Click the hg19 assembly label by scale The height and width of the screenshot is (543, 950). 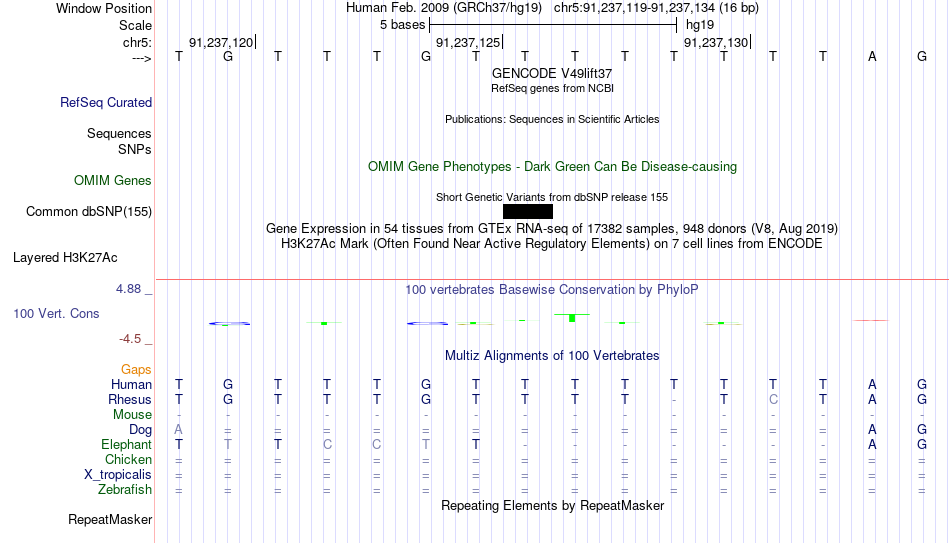point(700,25)
